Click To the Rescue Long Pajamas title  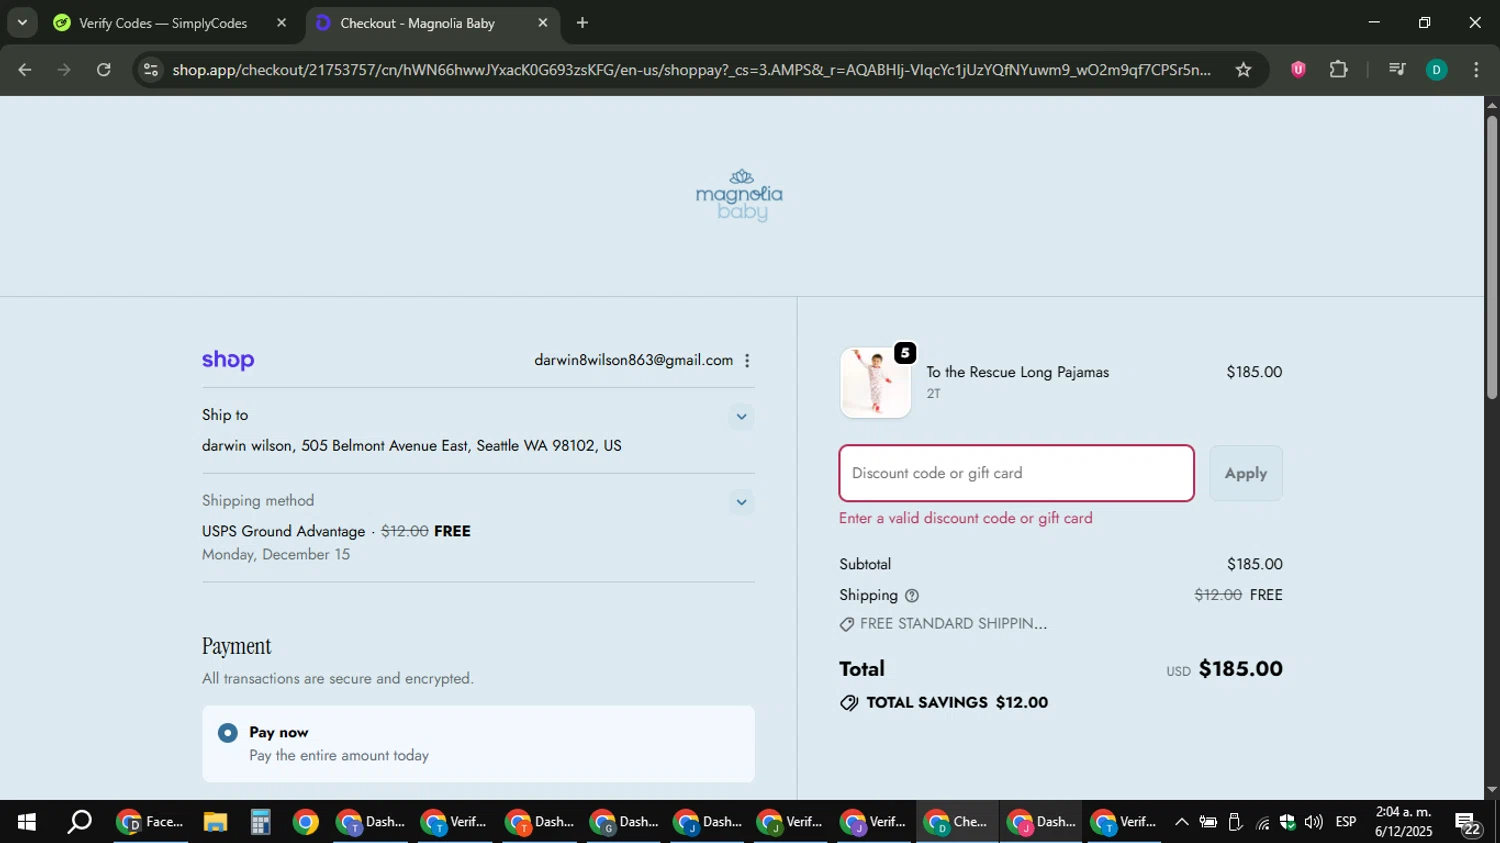click(1017, 372)
